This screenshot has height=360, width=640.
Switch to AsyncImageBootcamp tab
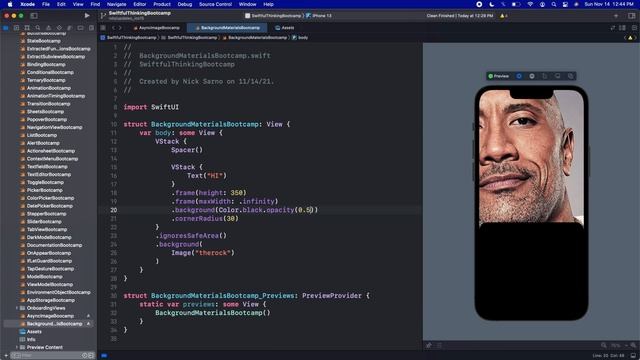(x=156, y=28)
